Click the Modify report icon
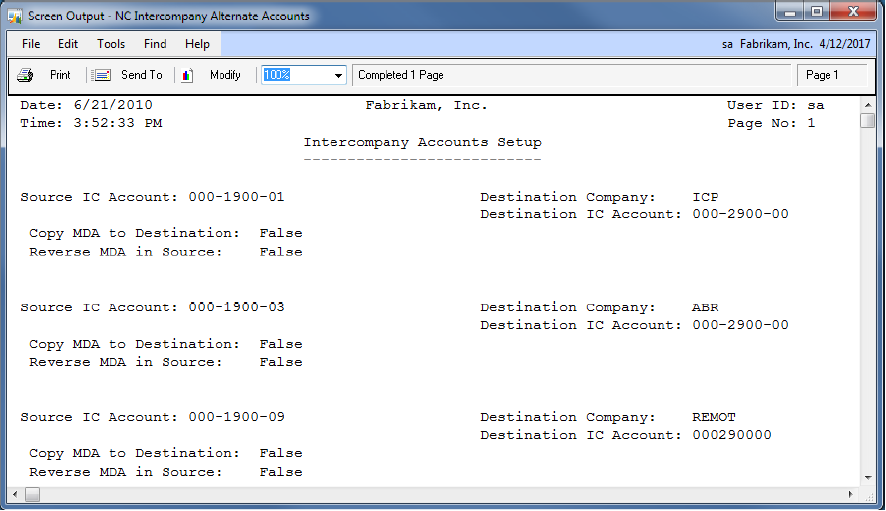This screenshot has height=511, width=886. [x=187, y=75]
